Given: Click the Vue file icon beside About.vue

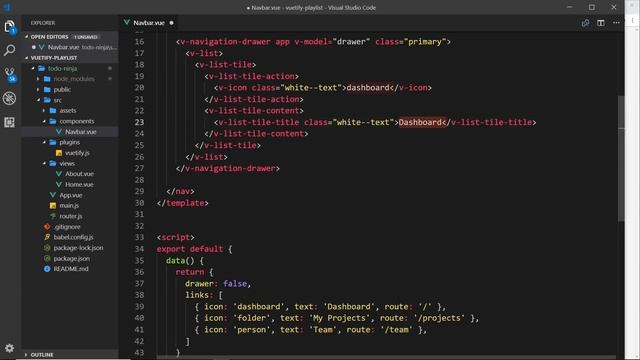Looking at the screenshot, I should pyautogui.click(x=59, y=174).
